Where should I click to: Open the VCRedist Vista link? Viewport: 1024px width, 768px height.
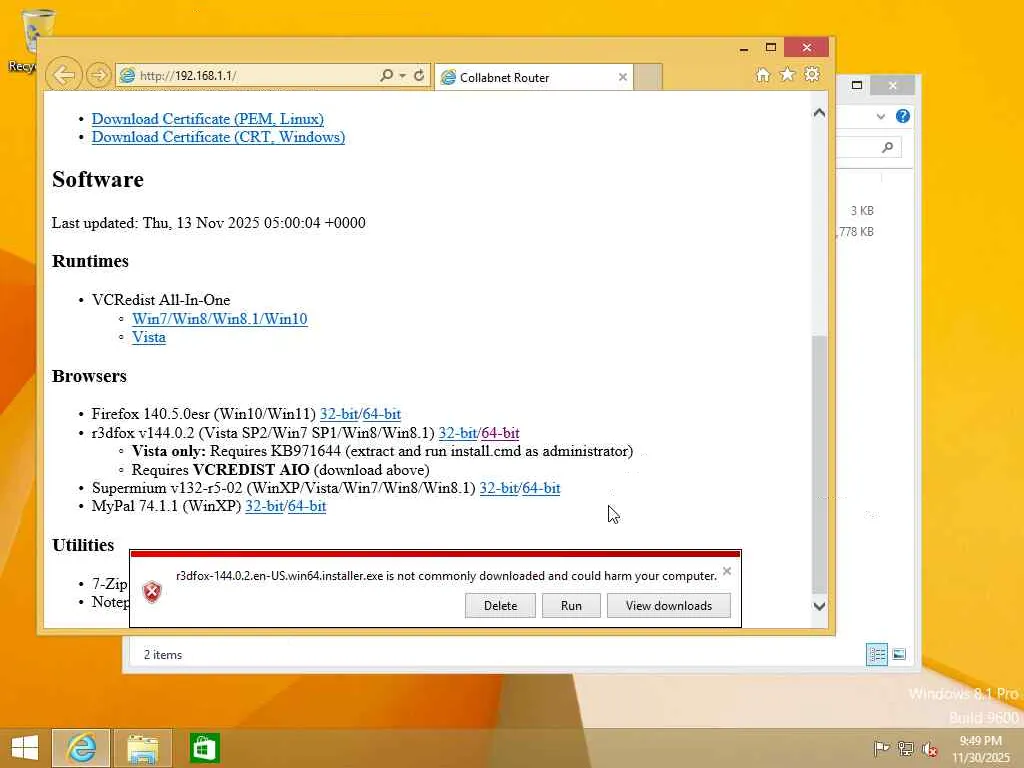[x=149, y=337]
